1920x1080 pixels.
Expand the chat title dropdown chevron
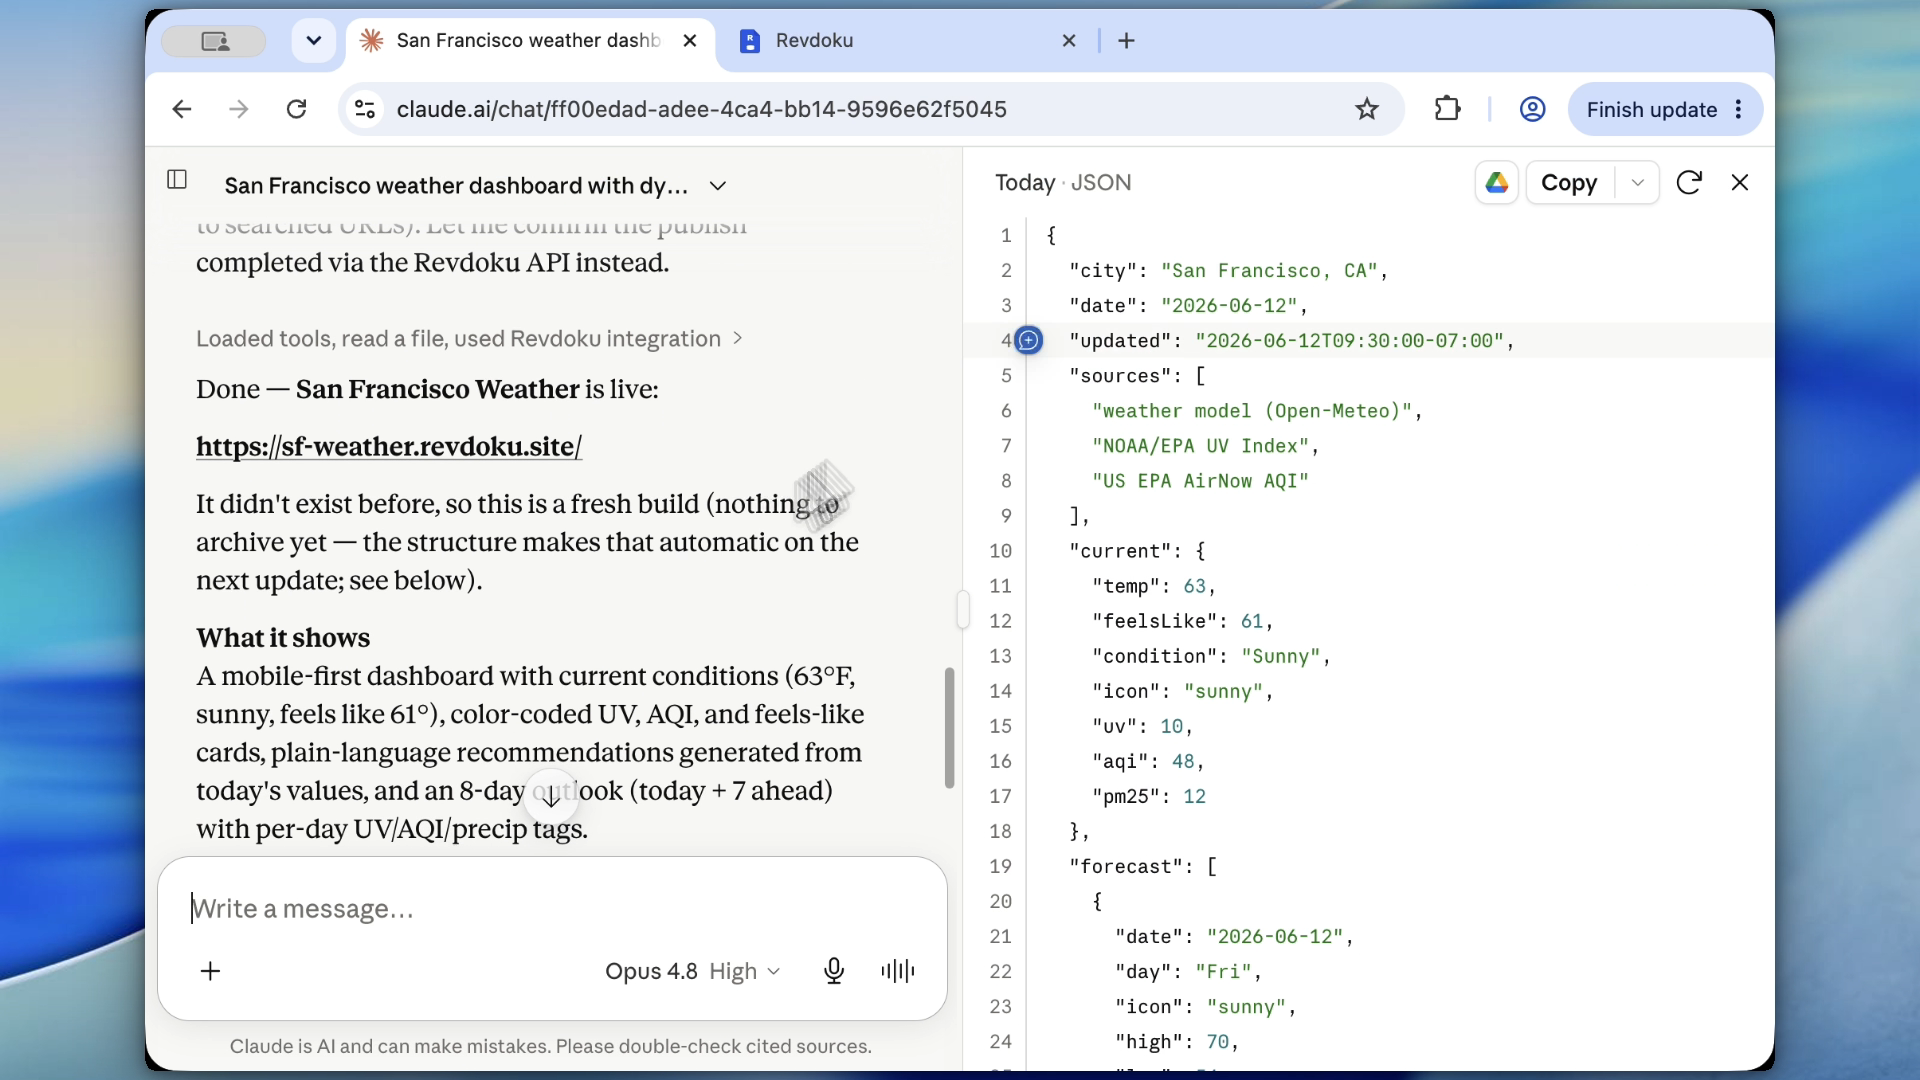click(717, 186)
